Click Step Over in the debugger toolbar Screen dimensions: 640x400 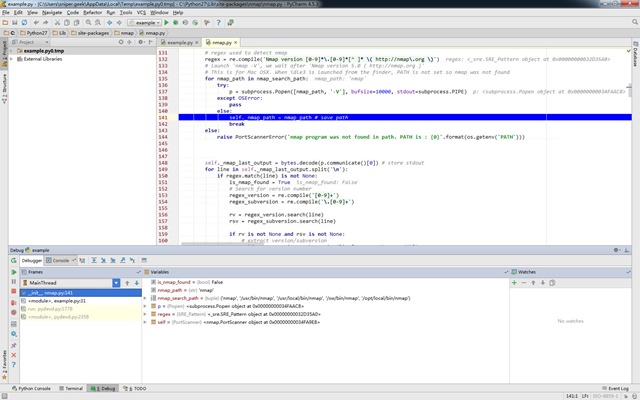pyautogui.click(x=94, y=260)
